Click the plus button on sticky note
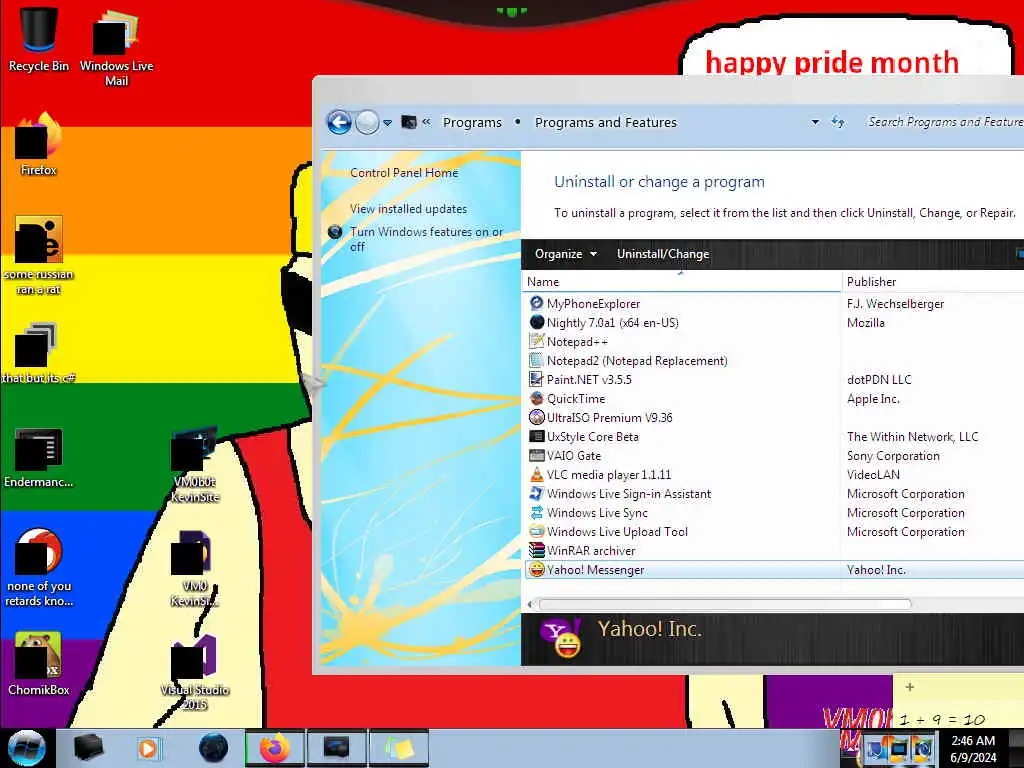The height and width of the screenshot is (768, 1024). click(x=910, y=686)
